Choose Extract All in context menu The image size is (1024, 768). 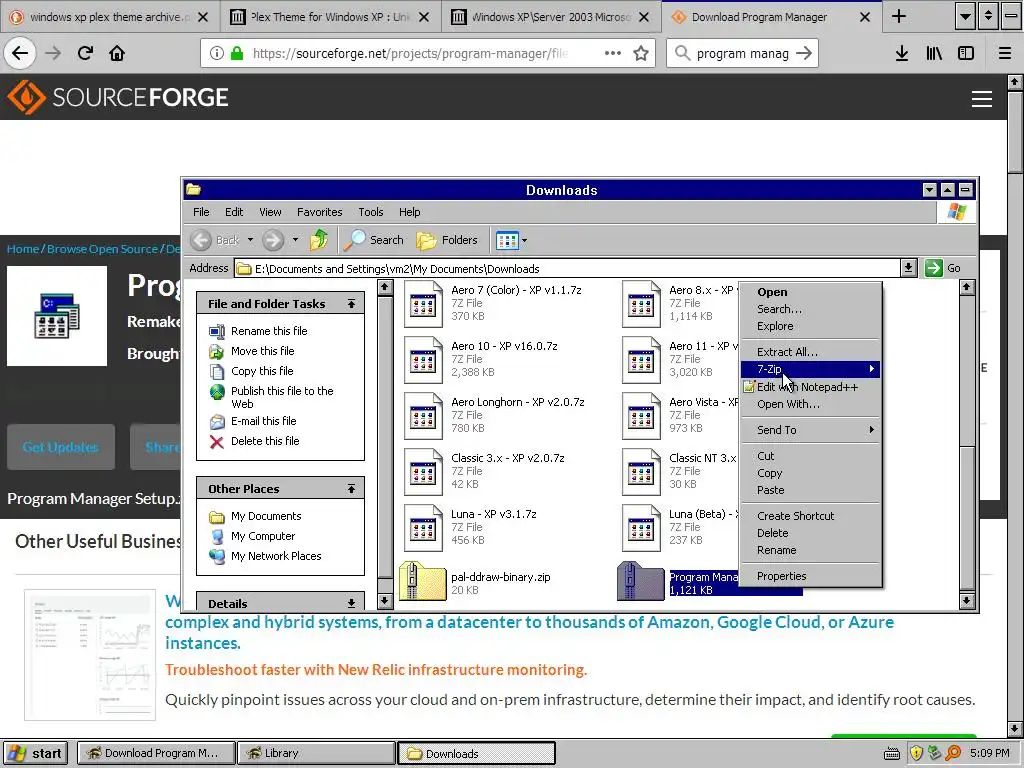tap(810, 352)
